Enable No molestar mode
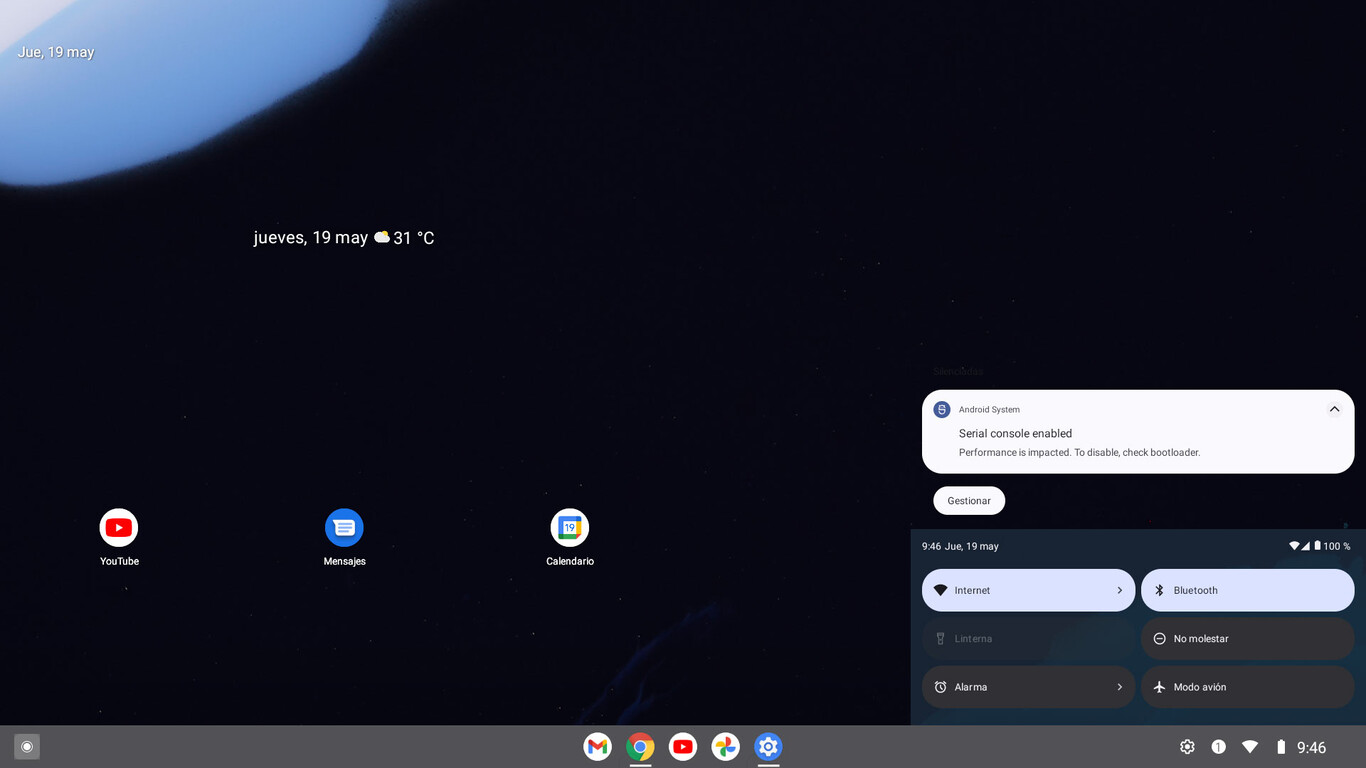Screen dimensions: 1366x768 tap(1247, 638)
